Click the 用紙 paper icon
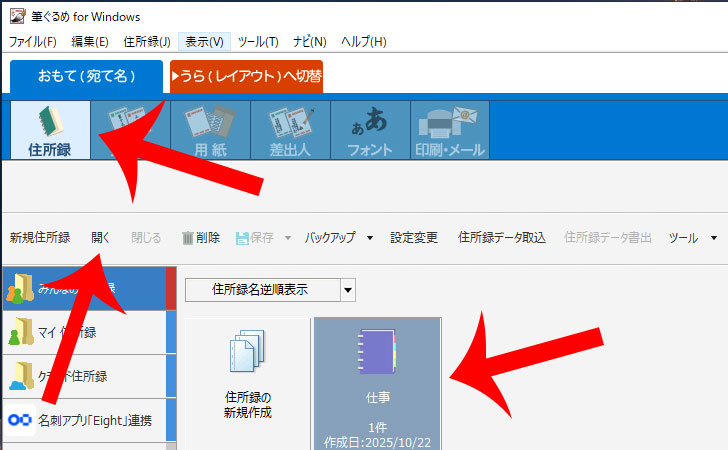Image resolution: width=728 pixels, height=450 pixels. tap(209, 130)
